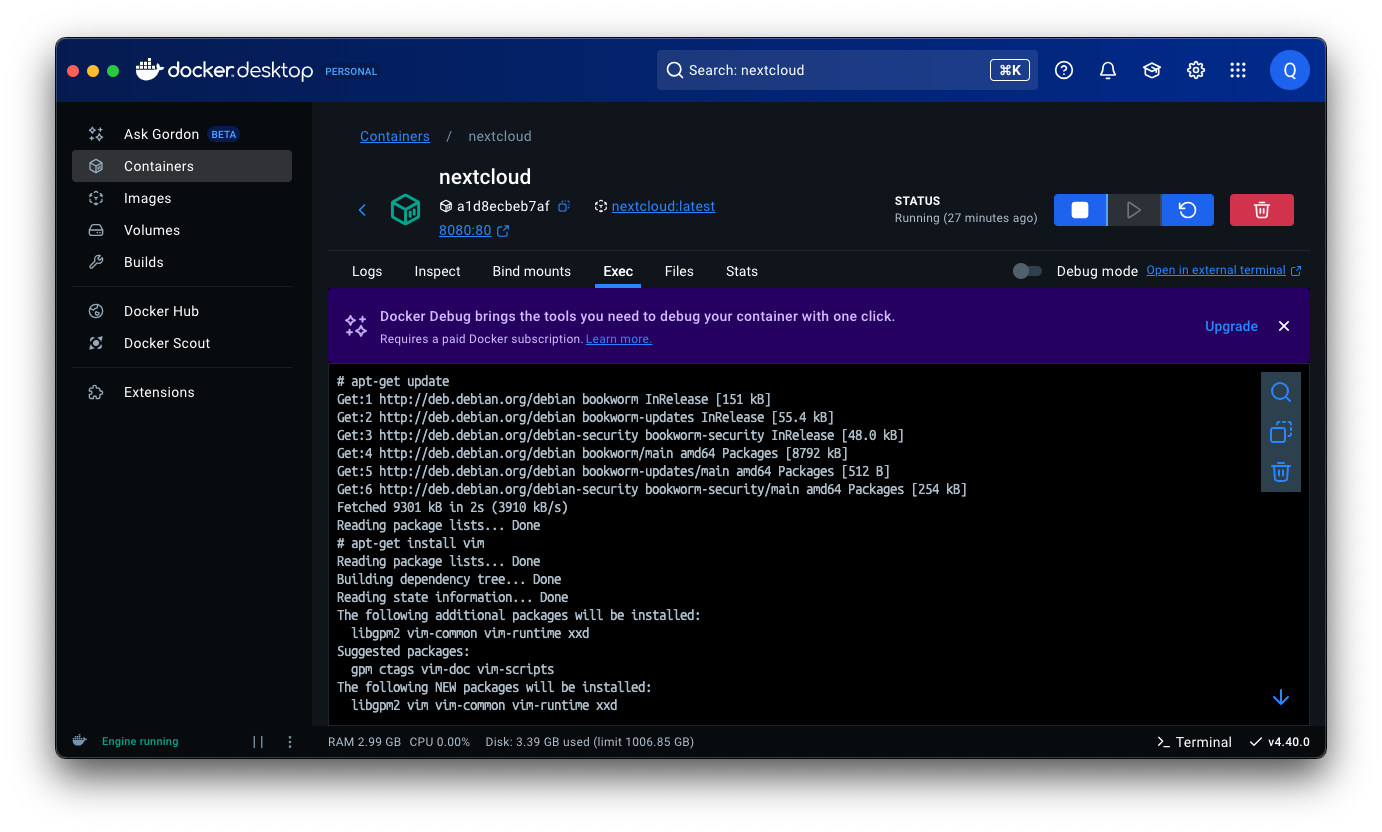Click the Running (27 minutes ago) status text
The image size is (1382, 832).
(966, 218)
